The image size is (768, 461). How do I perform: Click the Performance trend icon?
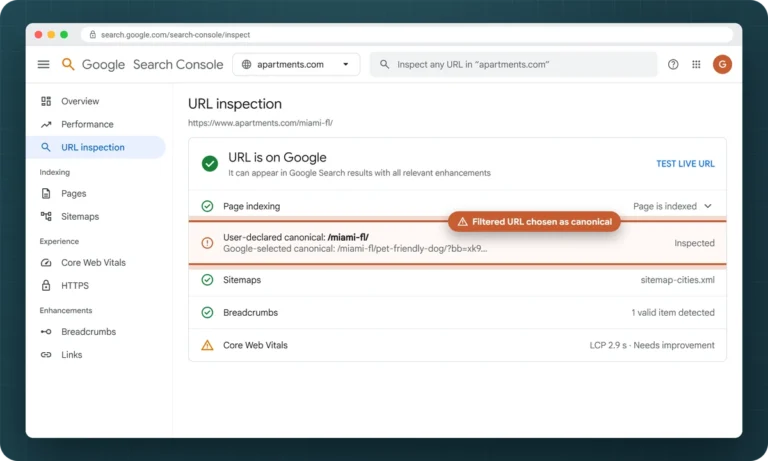[46, 124]
